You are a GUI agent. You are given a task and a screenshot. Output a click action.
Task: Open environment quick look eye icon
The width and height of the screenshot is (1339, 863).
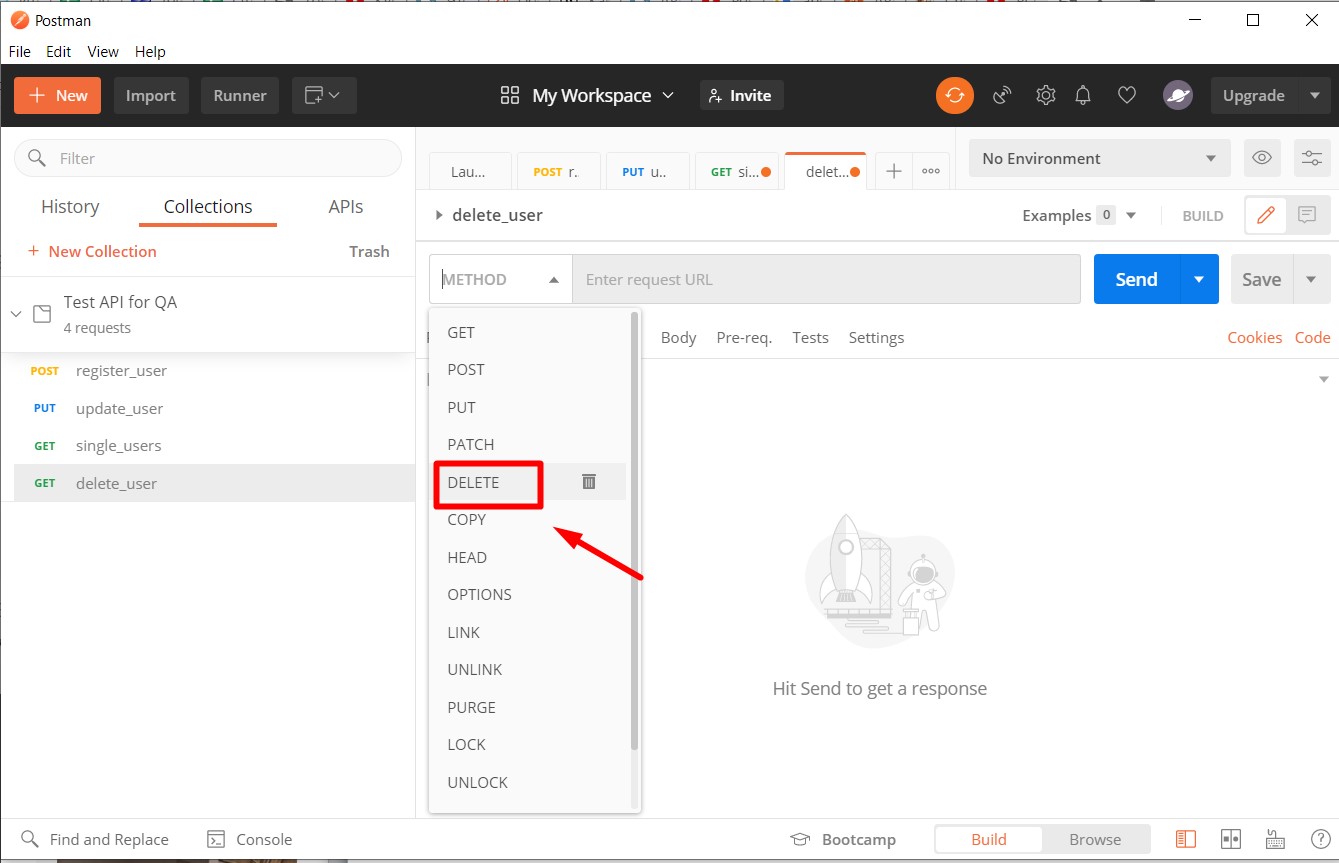(1262, 158)
